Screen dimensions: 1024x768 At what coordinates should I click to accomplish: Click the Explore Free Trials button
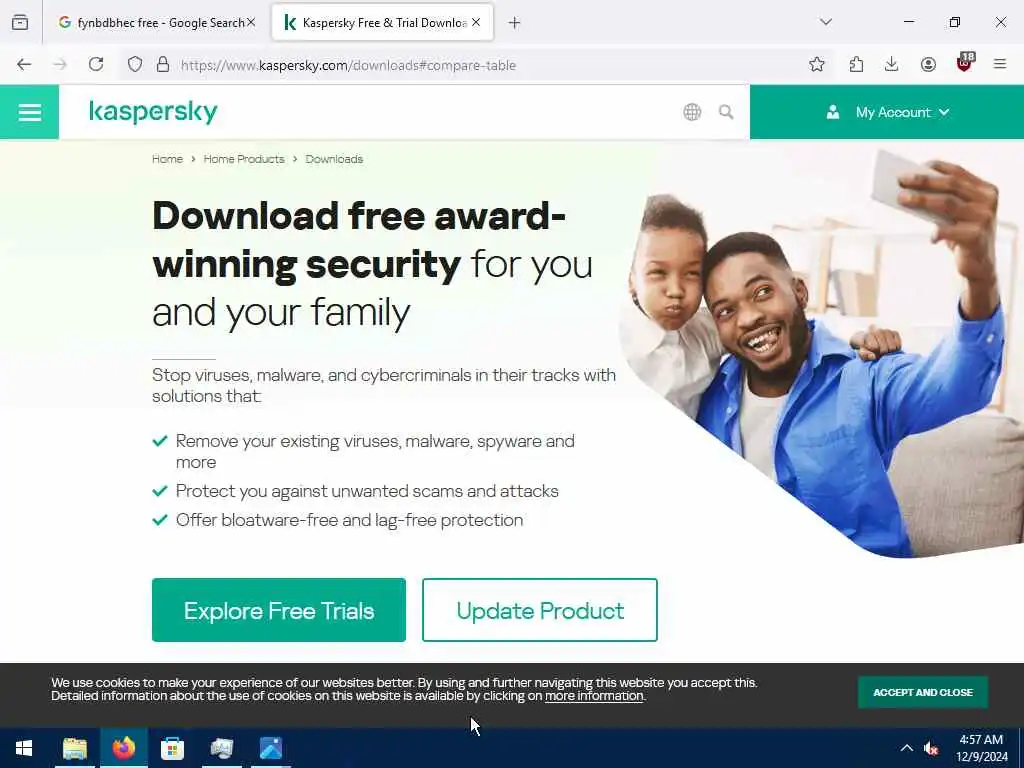[279, 610]
